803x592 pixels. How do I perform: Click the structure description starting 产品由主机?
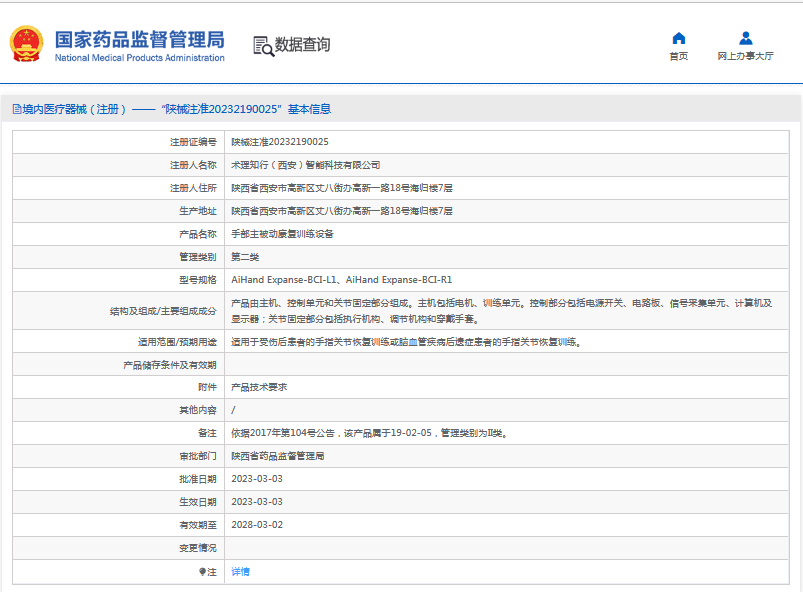[x=501, y=311]
